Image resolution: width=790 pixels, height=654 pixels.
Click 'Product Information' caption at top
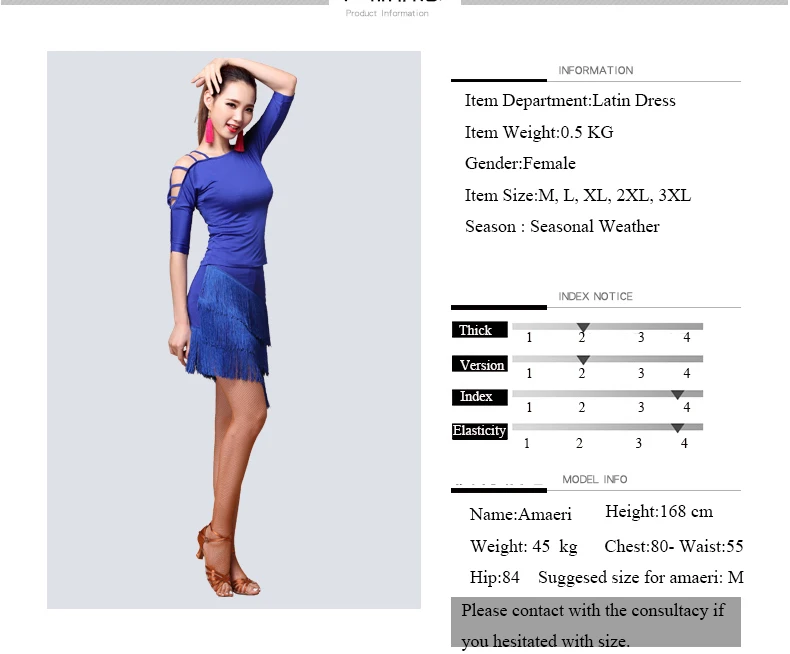click(387, 13)
